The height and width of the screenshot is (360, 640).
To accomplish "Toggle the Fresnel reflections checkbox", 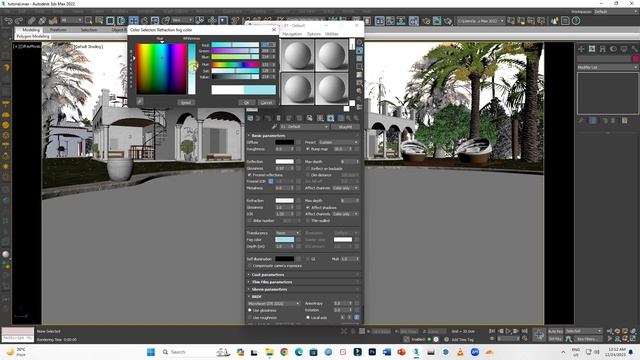I will (x=250, y=175).
